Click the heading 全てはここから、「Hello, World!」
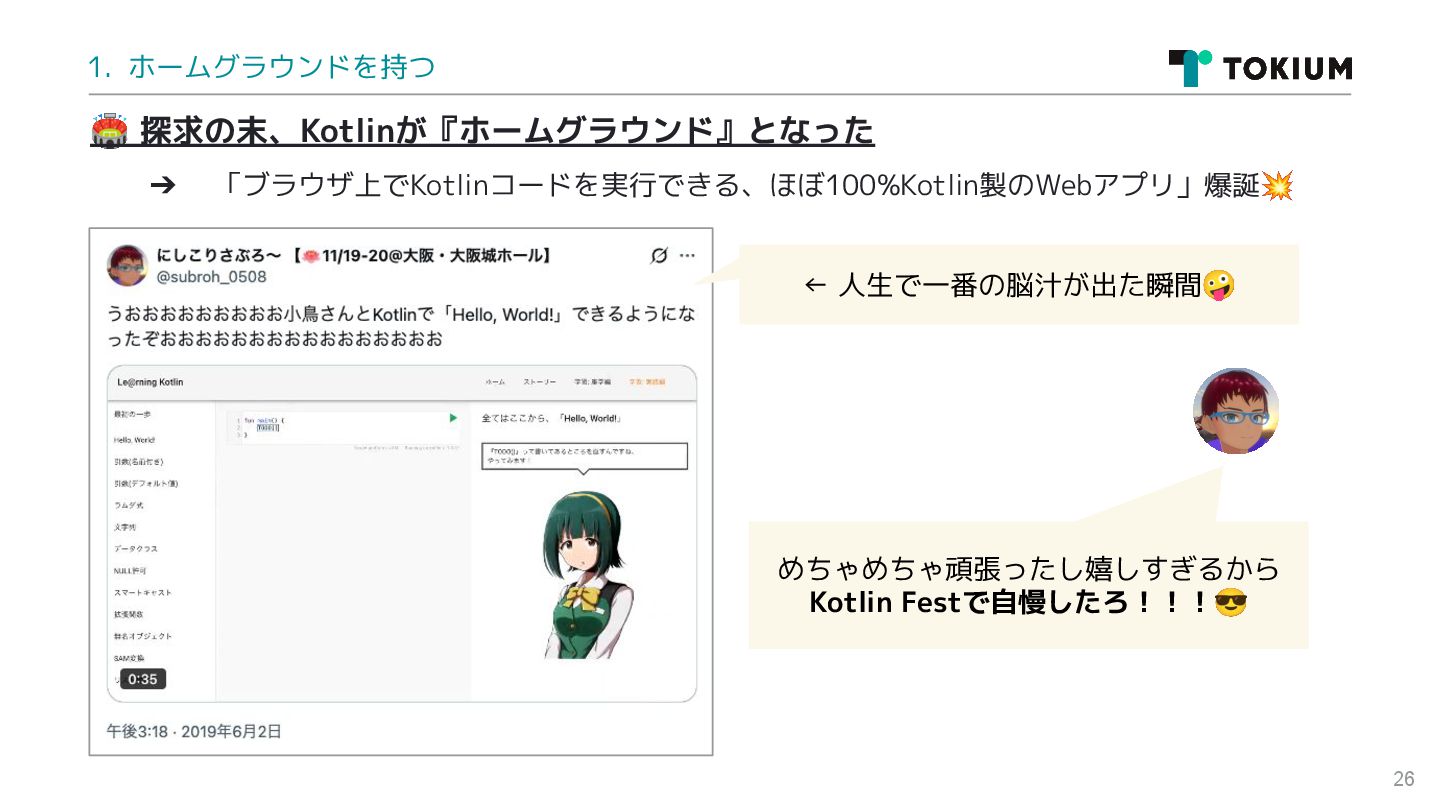Screen dimensions: 1440x810 tap(551, 418)
